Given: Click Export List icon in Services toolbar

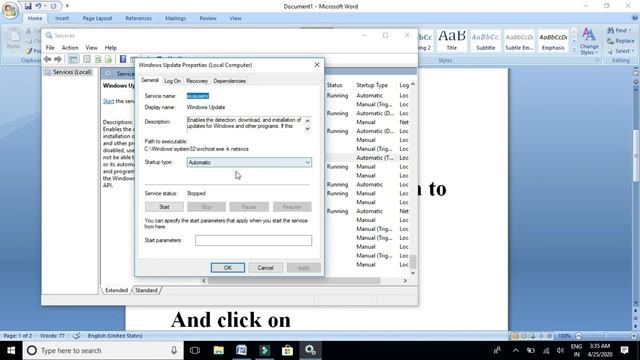Looking at the screenshot, I should [x=108, y=60].
